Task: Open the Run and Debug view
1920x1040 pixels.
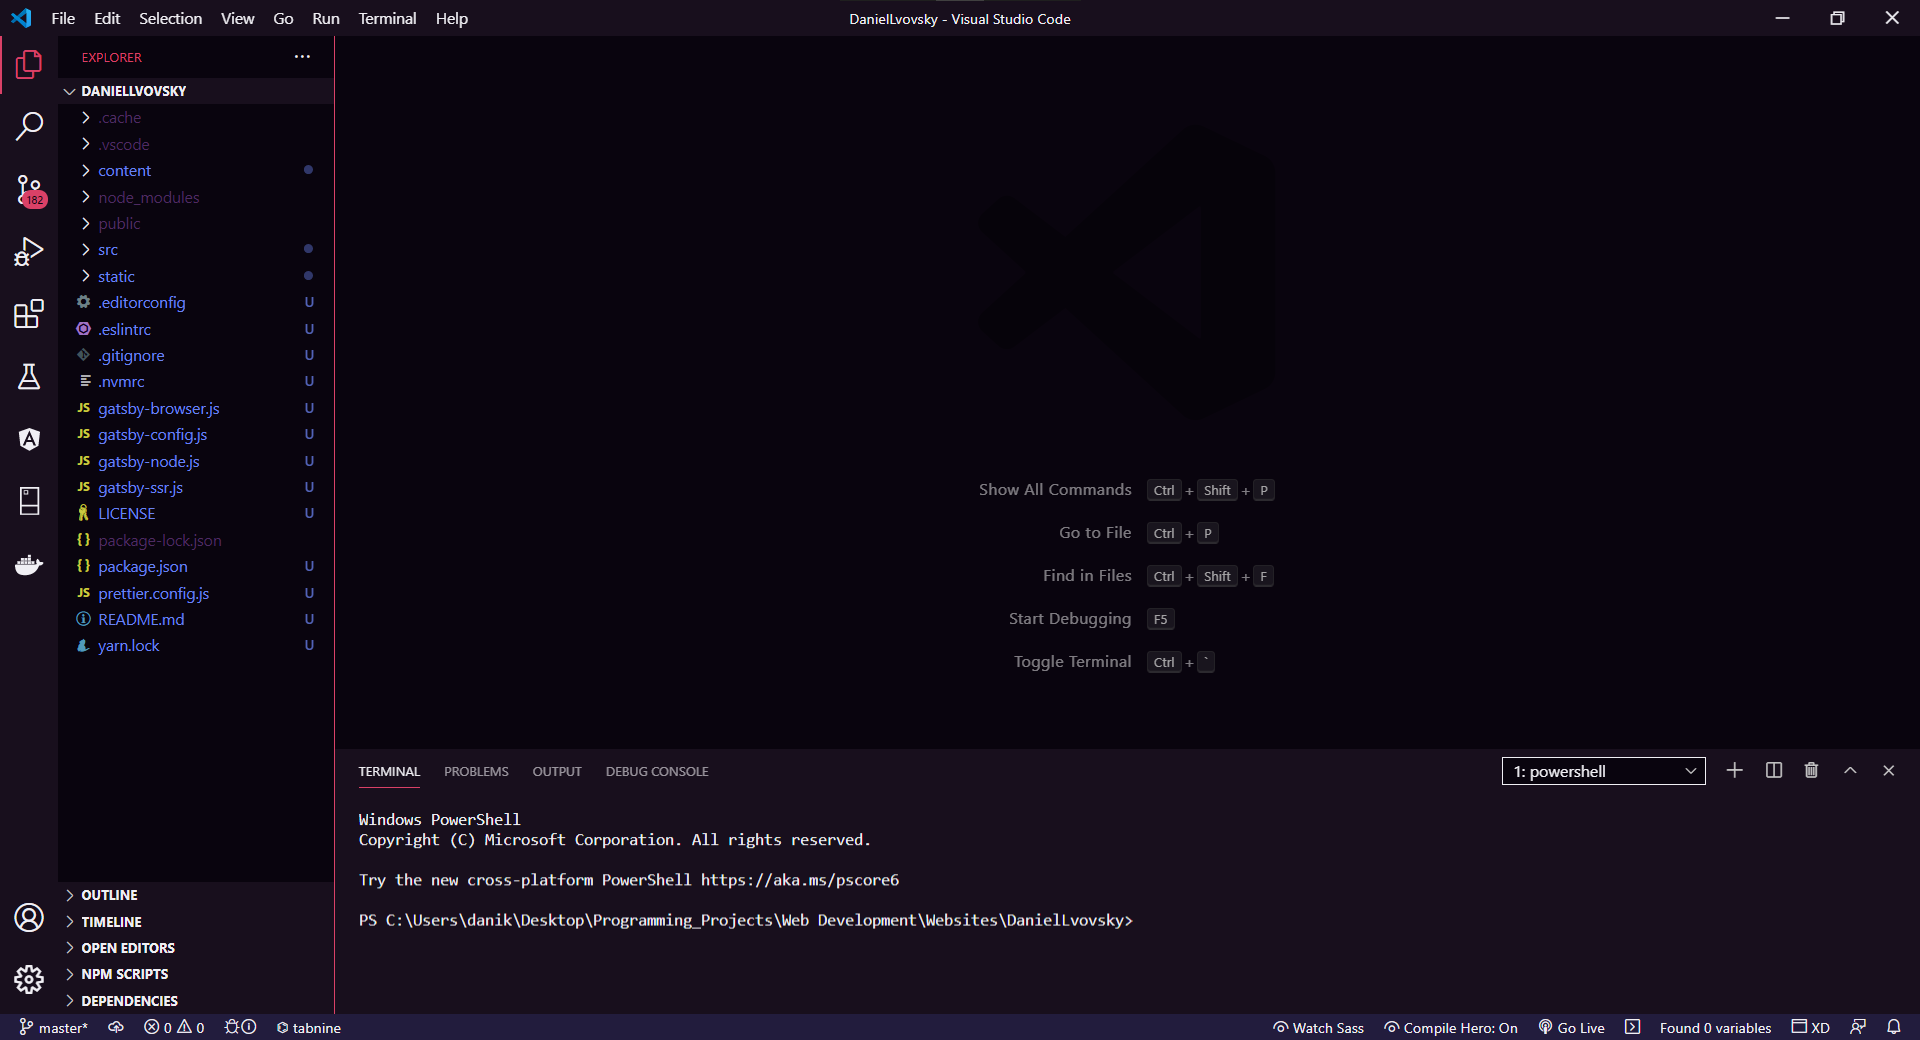Action: click(x=29, y=252)
